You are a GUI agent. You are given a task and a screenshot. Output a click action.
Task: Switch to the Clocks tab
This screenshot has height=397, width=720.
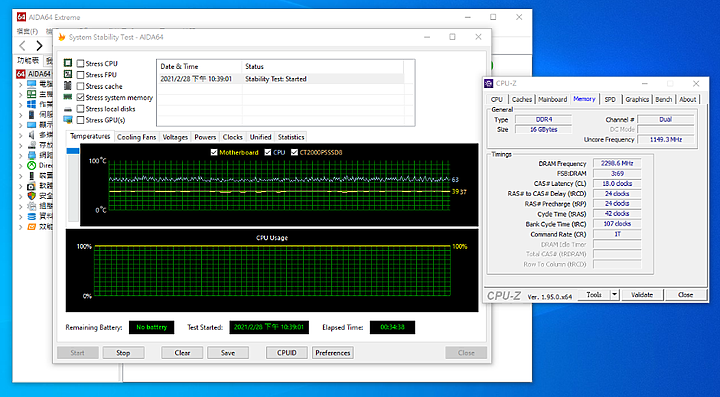click(x=233, y=137)
